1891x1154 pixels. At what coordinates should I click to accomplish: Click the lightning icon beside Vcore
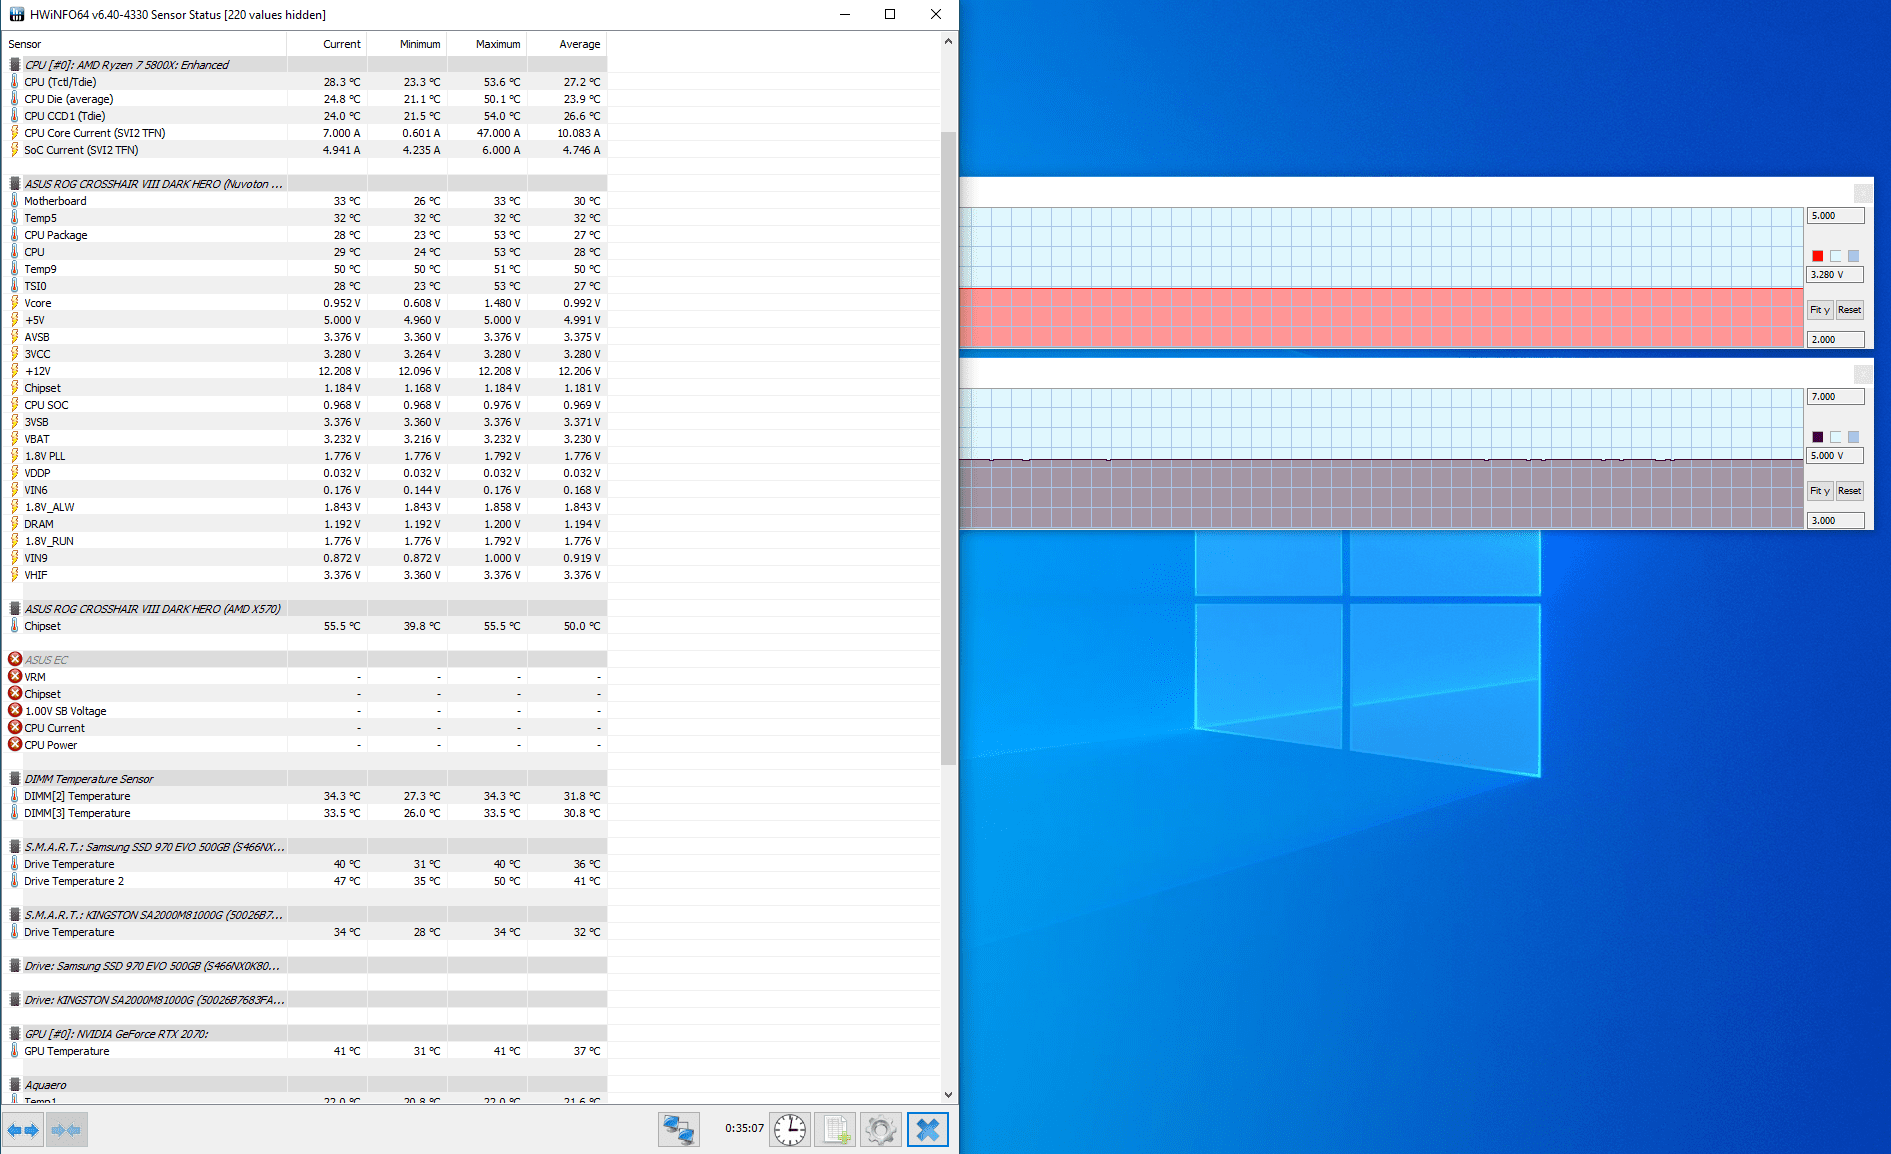click(15, 303)
